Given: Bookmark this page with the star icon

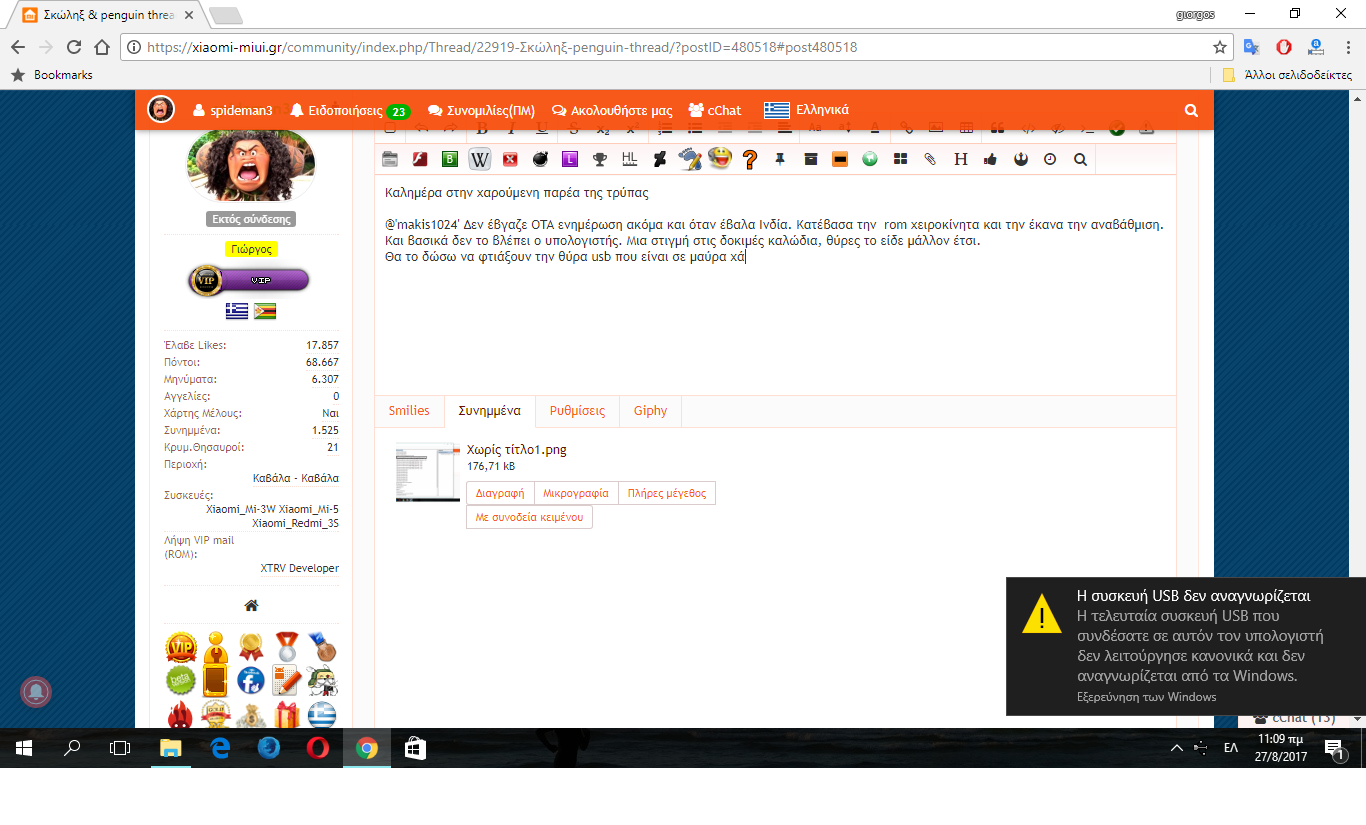Looking at the screenshot, I should [x=1220, y=47].
